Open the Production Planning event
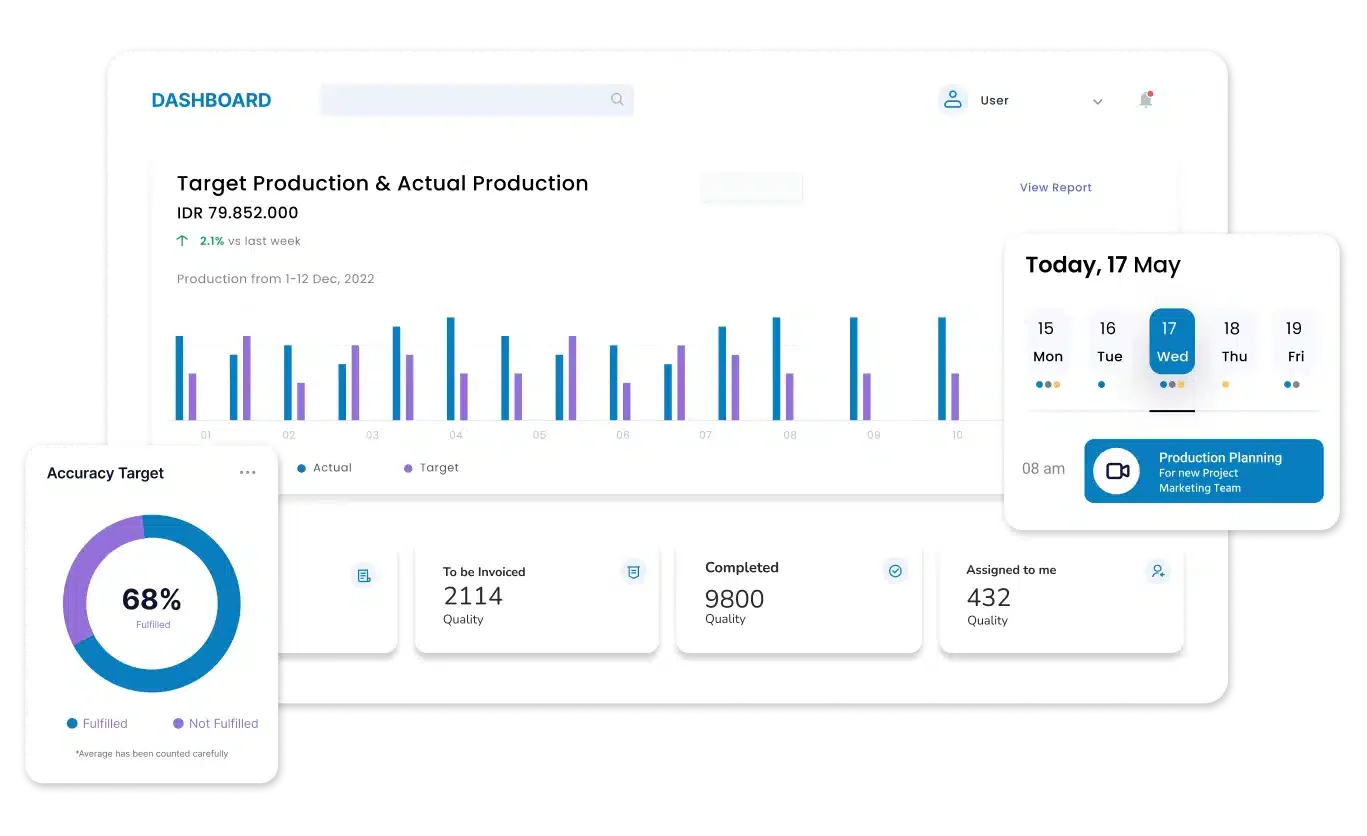This screenshot has height=836, width=1367. [1203, 471]
